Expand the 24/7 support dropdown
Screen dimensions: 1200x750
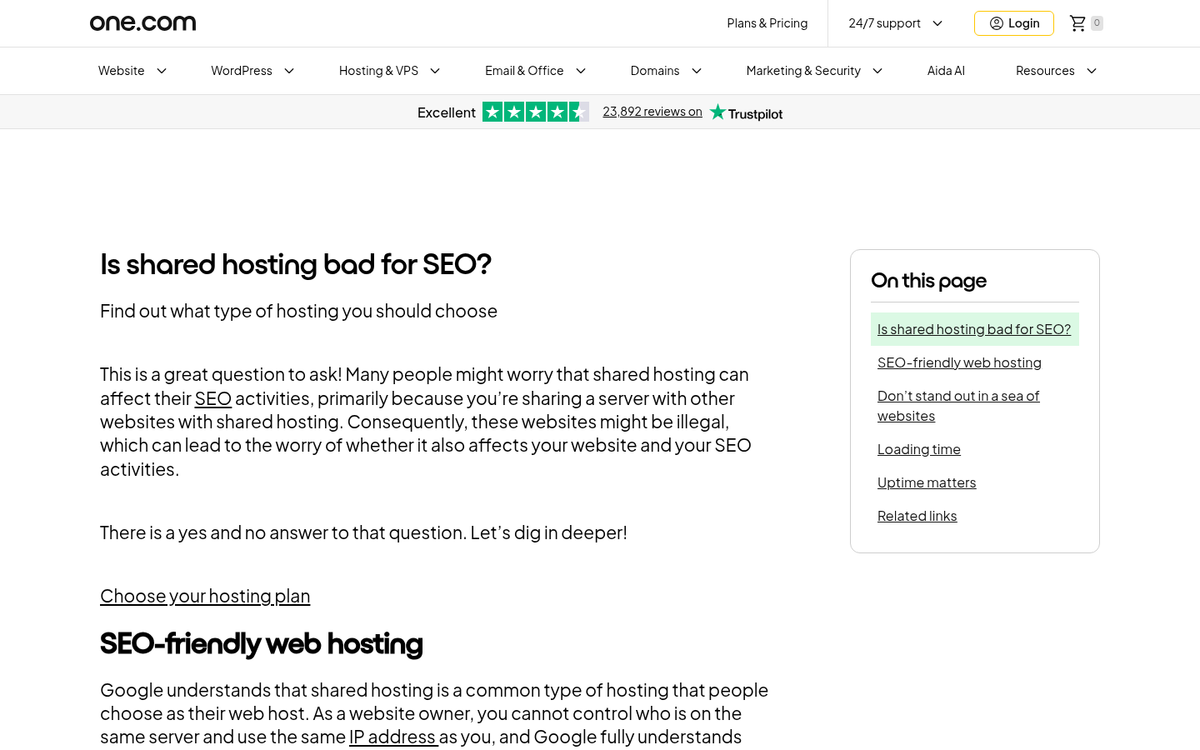886,22
